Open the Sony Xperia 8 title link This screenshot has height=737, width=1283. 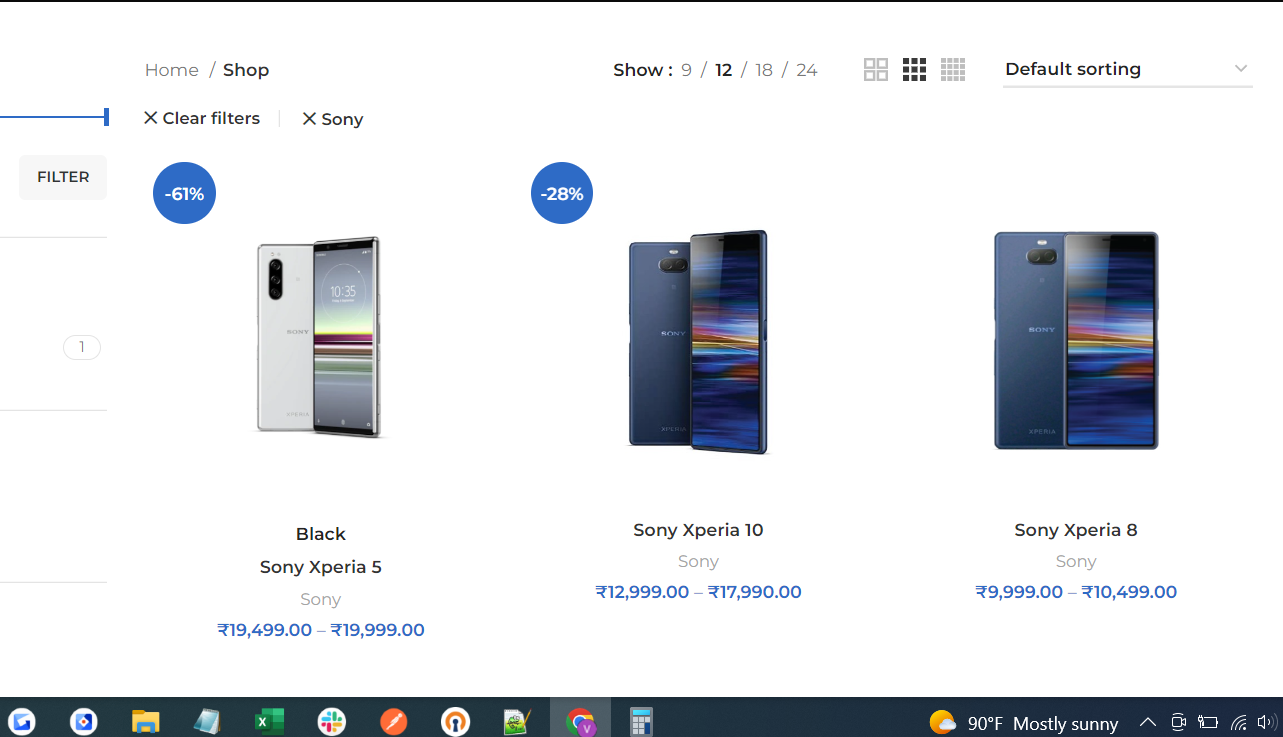1076,530
